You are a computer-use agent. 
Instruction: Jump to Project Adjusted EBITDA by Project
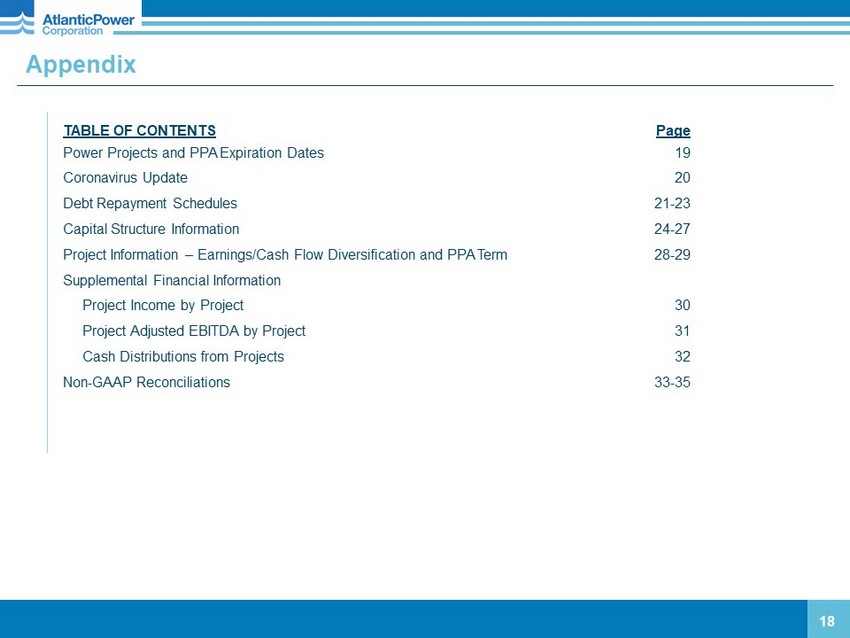point(194,331)
